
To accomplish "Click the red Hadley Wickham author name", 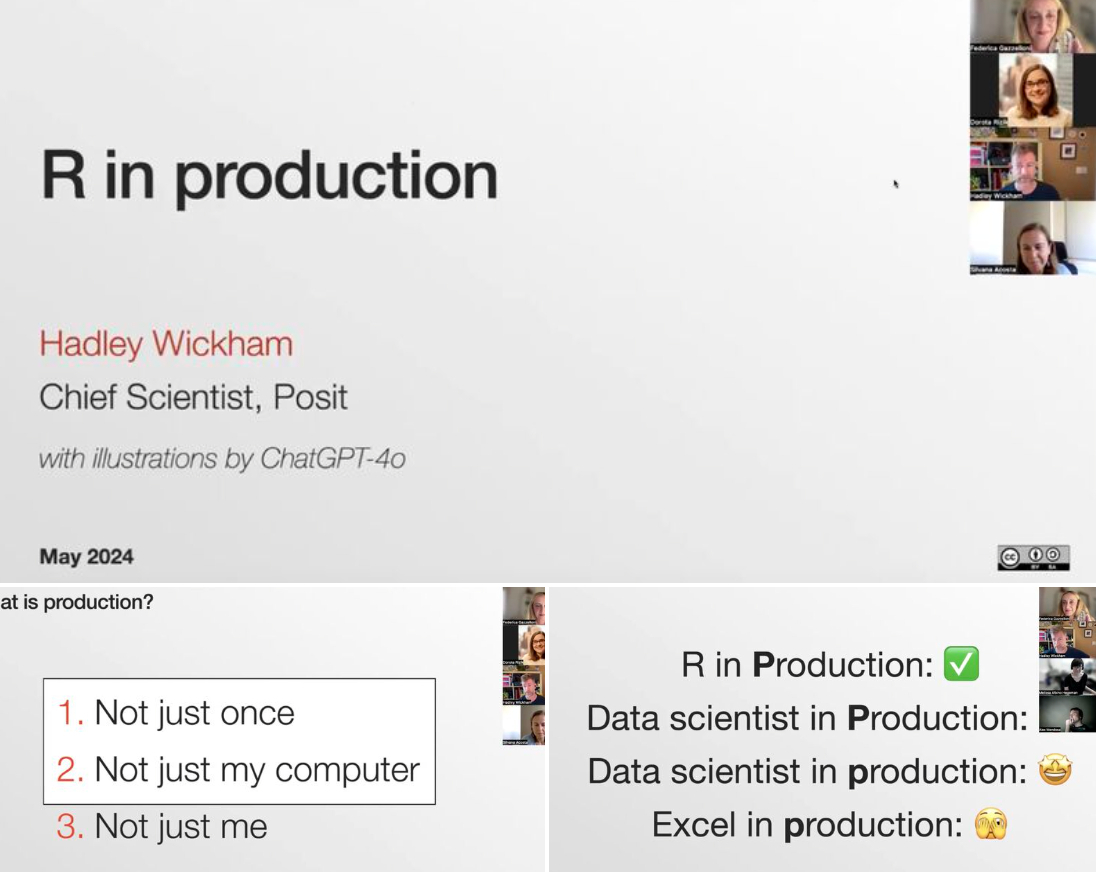I will coord(166,345).
